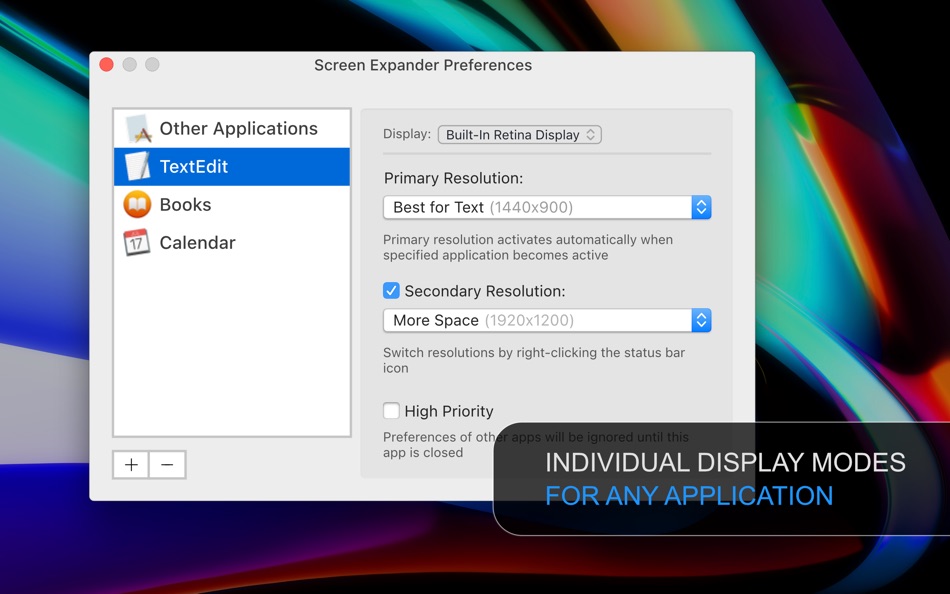Image resolution: width=950 pixels, height=594 pixels.
Task: Click the Secondary Resolution label text
Action: tap(485, 291)
